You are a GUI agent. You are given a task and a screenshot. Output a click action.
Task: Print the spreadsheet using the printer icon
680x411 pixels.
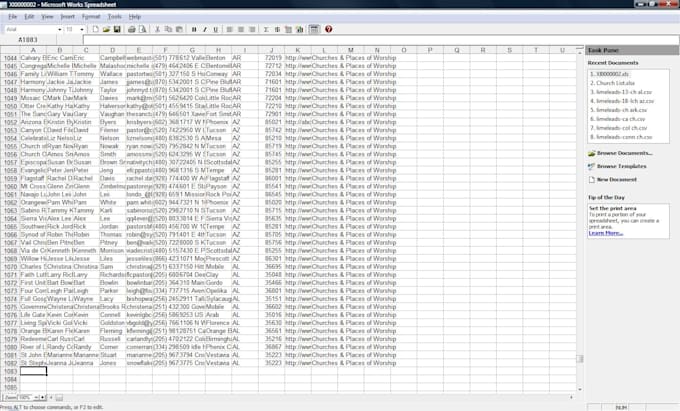[131, 29]
